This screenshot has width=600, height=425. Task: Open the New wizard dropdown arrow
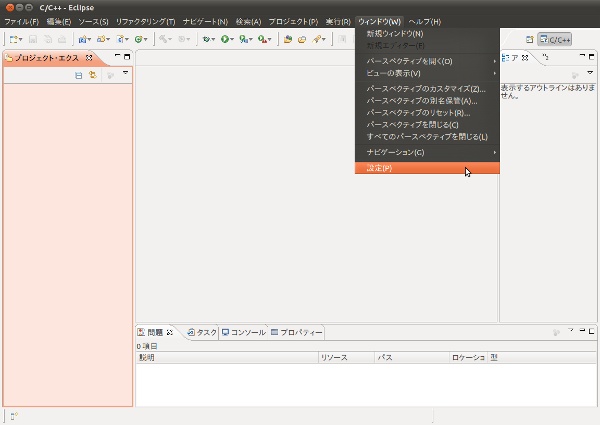tap(20, 39)
